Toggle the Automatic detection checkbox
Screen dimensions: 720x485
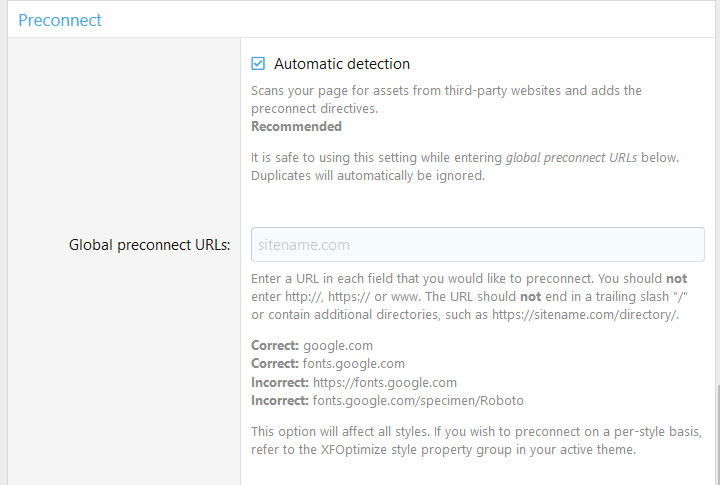coord(258,64)
